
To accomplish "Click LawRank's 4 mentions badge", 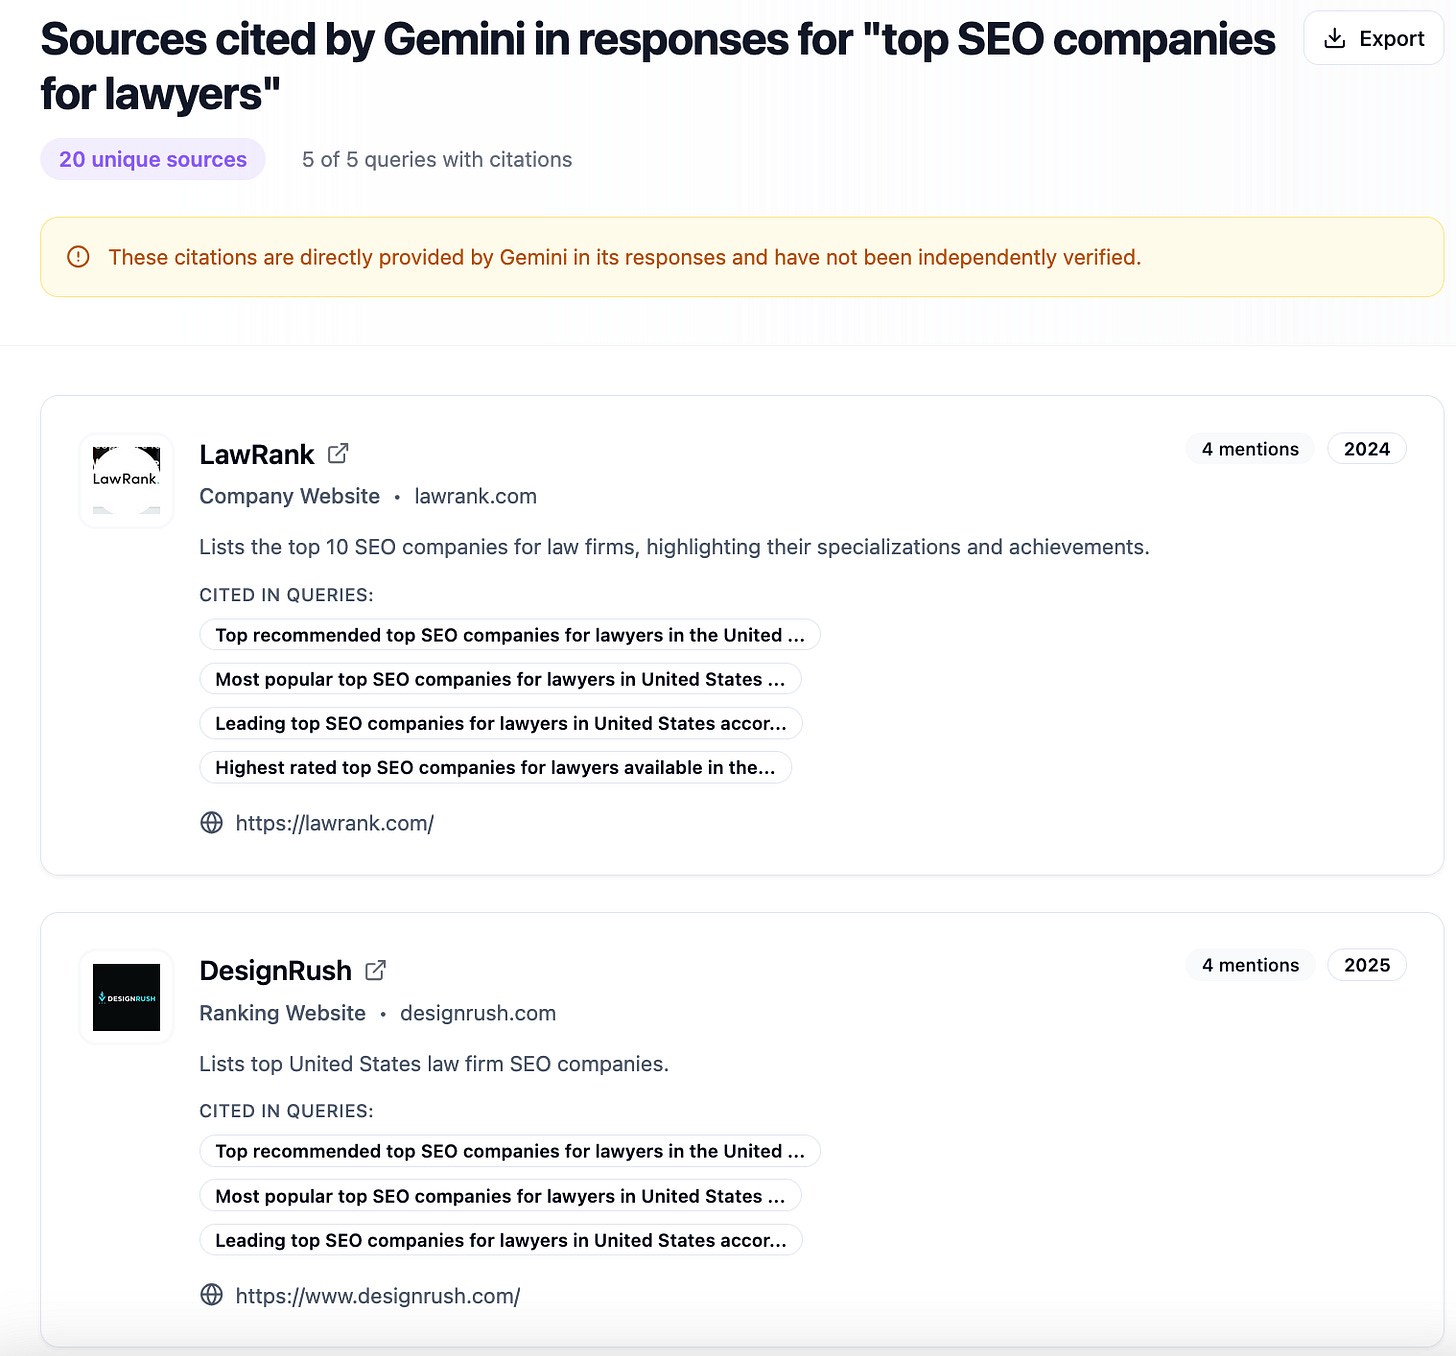I will pos(1250,449).
